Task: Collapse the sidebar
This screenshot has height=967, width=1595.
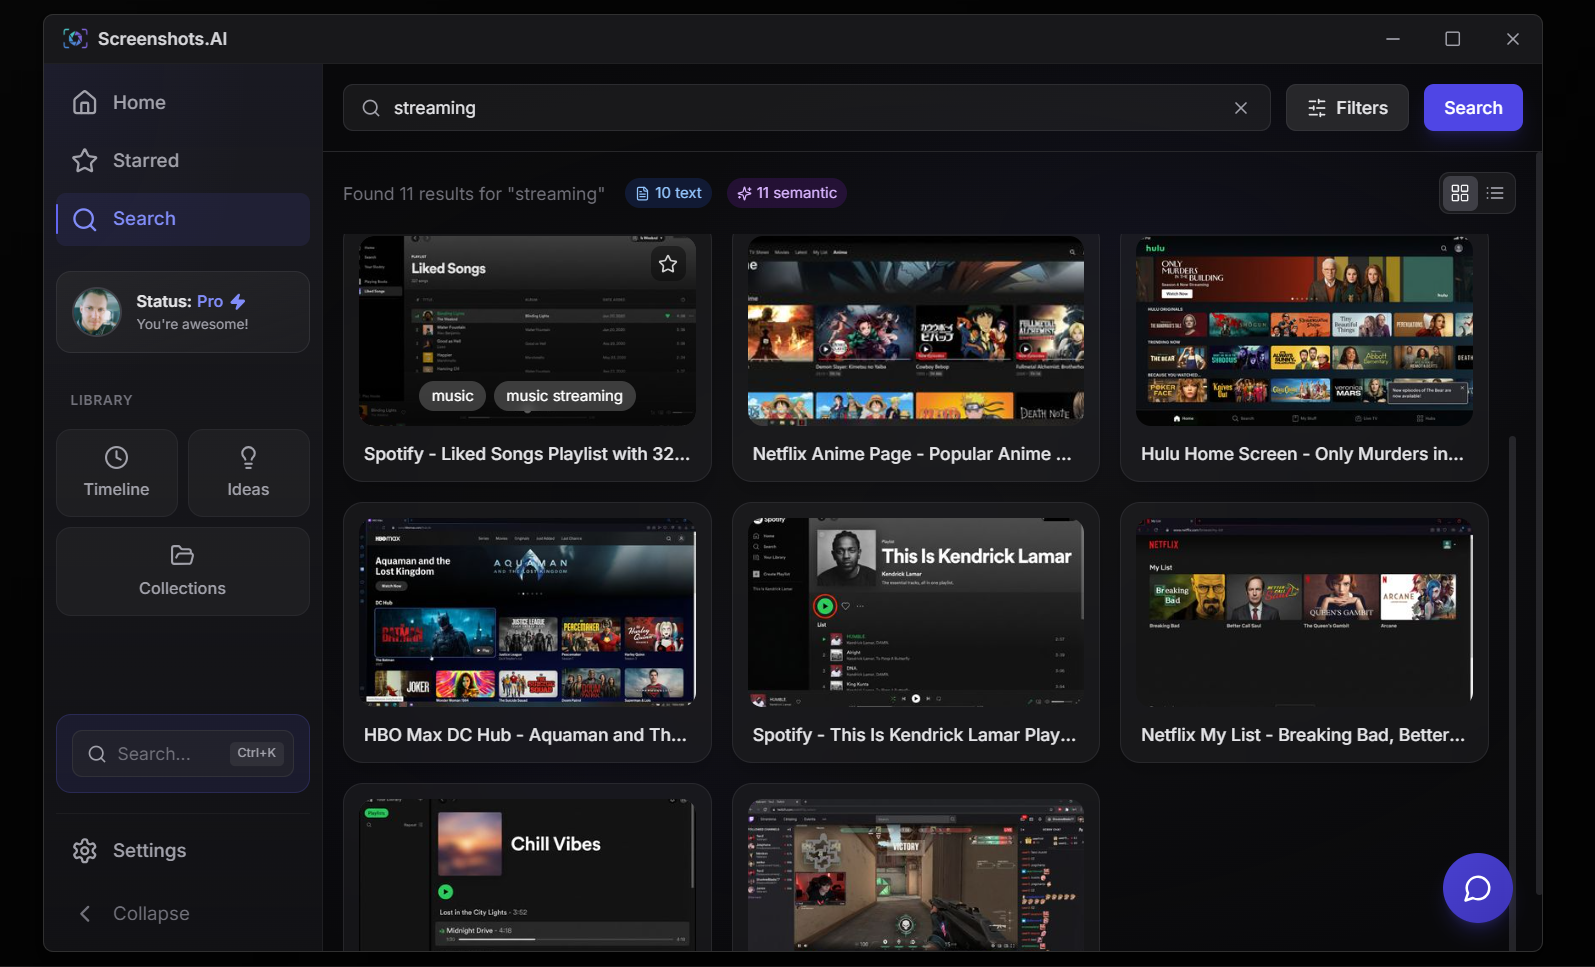Action: click(183, 914)
